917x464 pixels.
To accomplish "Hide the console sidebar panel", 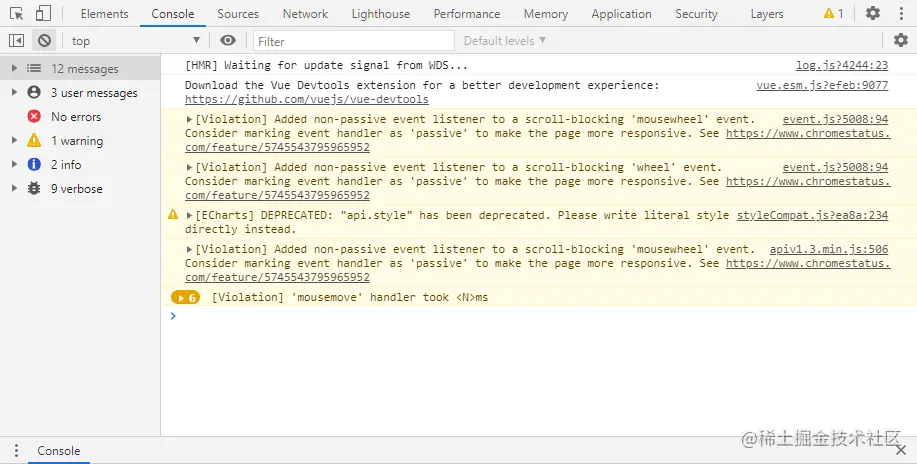I will 16,40.
